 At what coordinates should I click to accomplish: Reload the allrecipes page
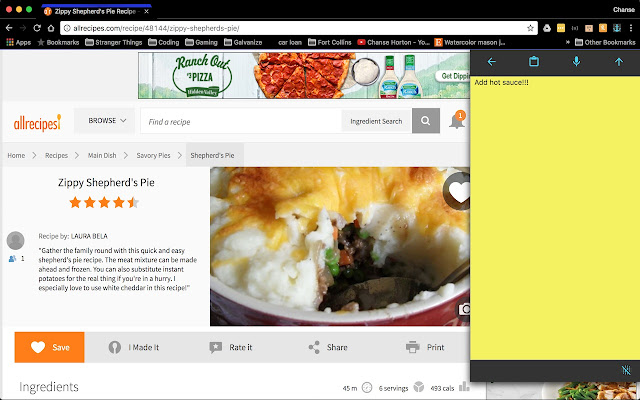point(37,28)
